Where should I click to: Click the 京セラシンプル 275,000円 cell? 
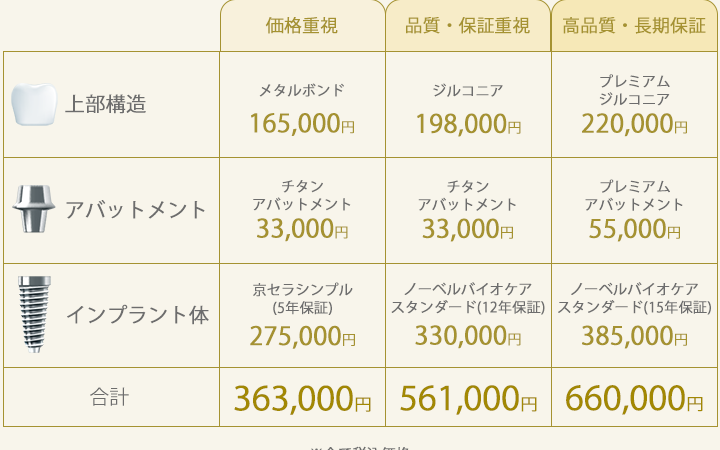[302, 316]
